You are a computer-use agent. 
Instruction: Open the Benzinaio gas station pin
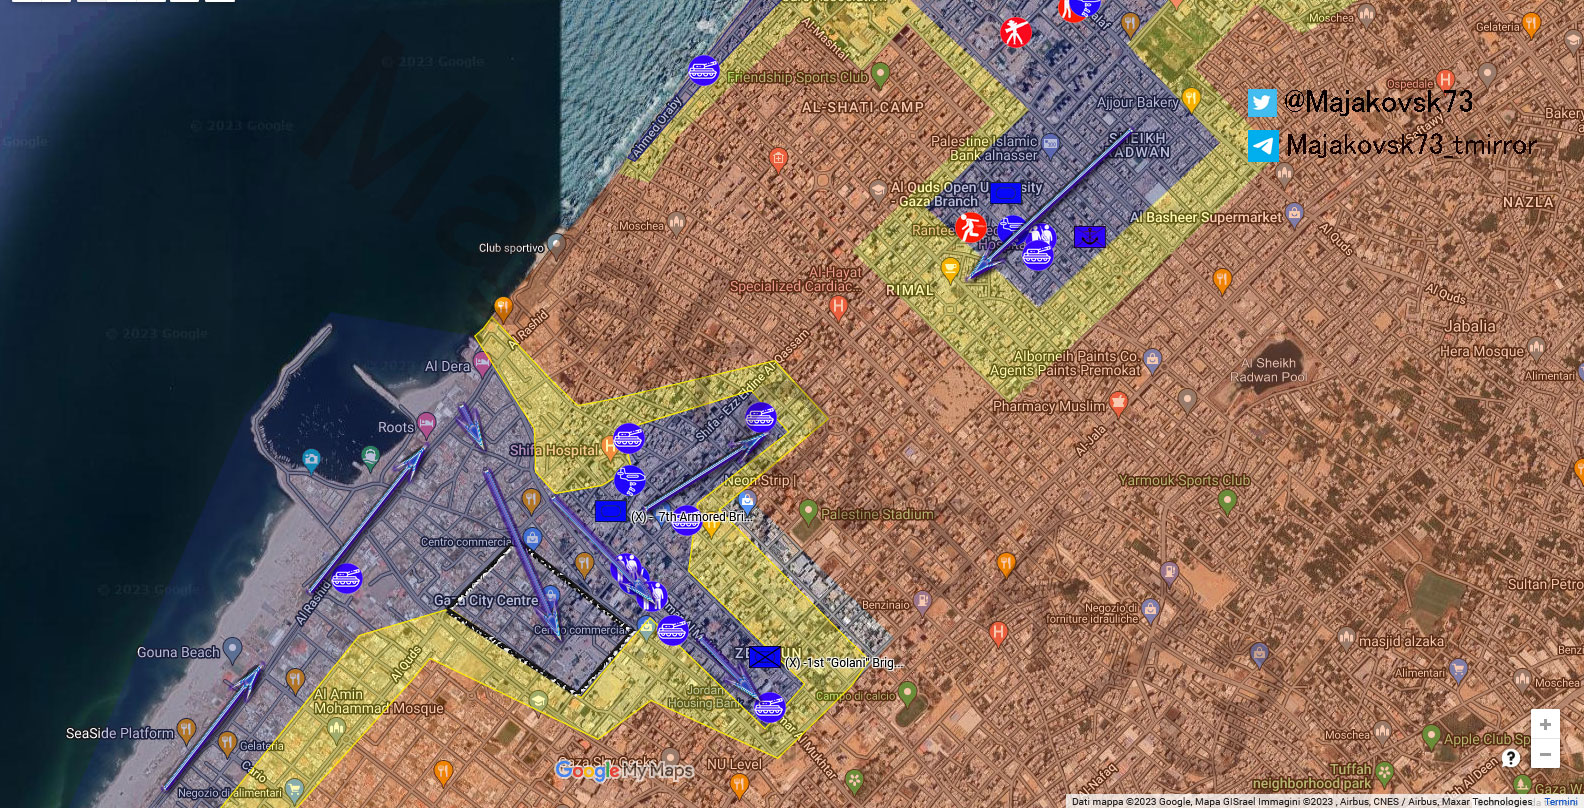click(923, 601)
